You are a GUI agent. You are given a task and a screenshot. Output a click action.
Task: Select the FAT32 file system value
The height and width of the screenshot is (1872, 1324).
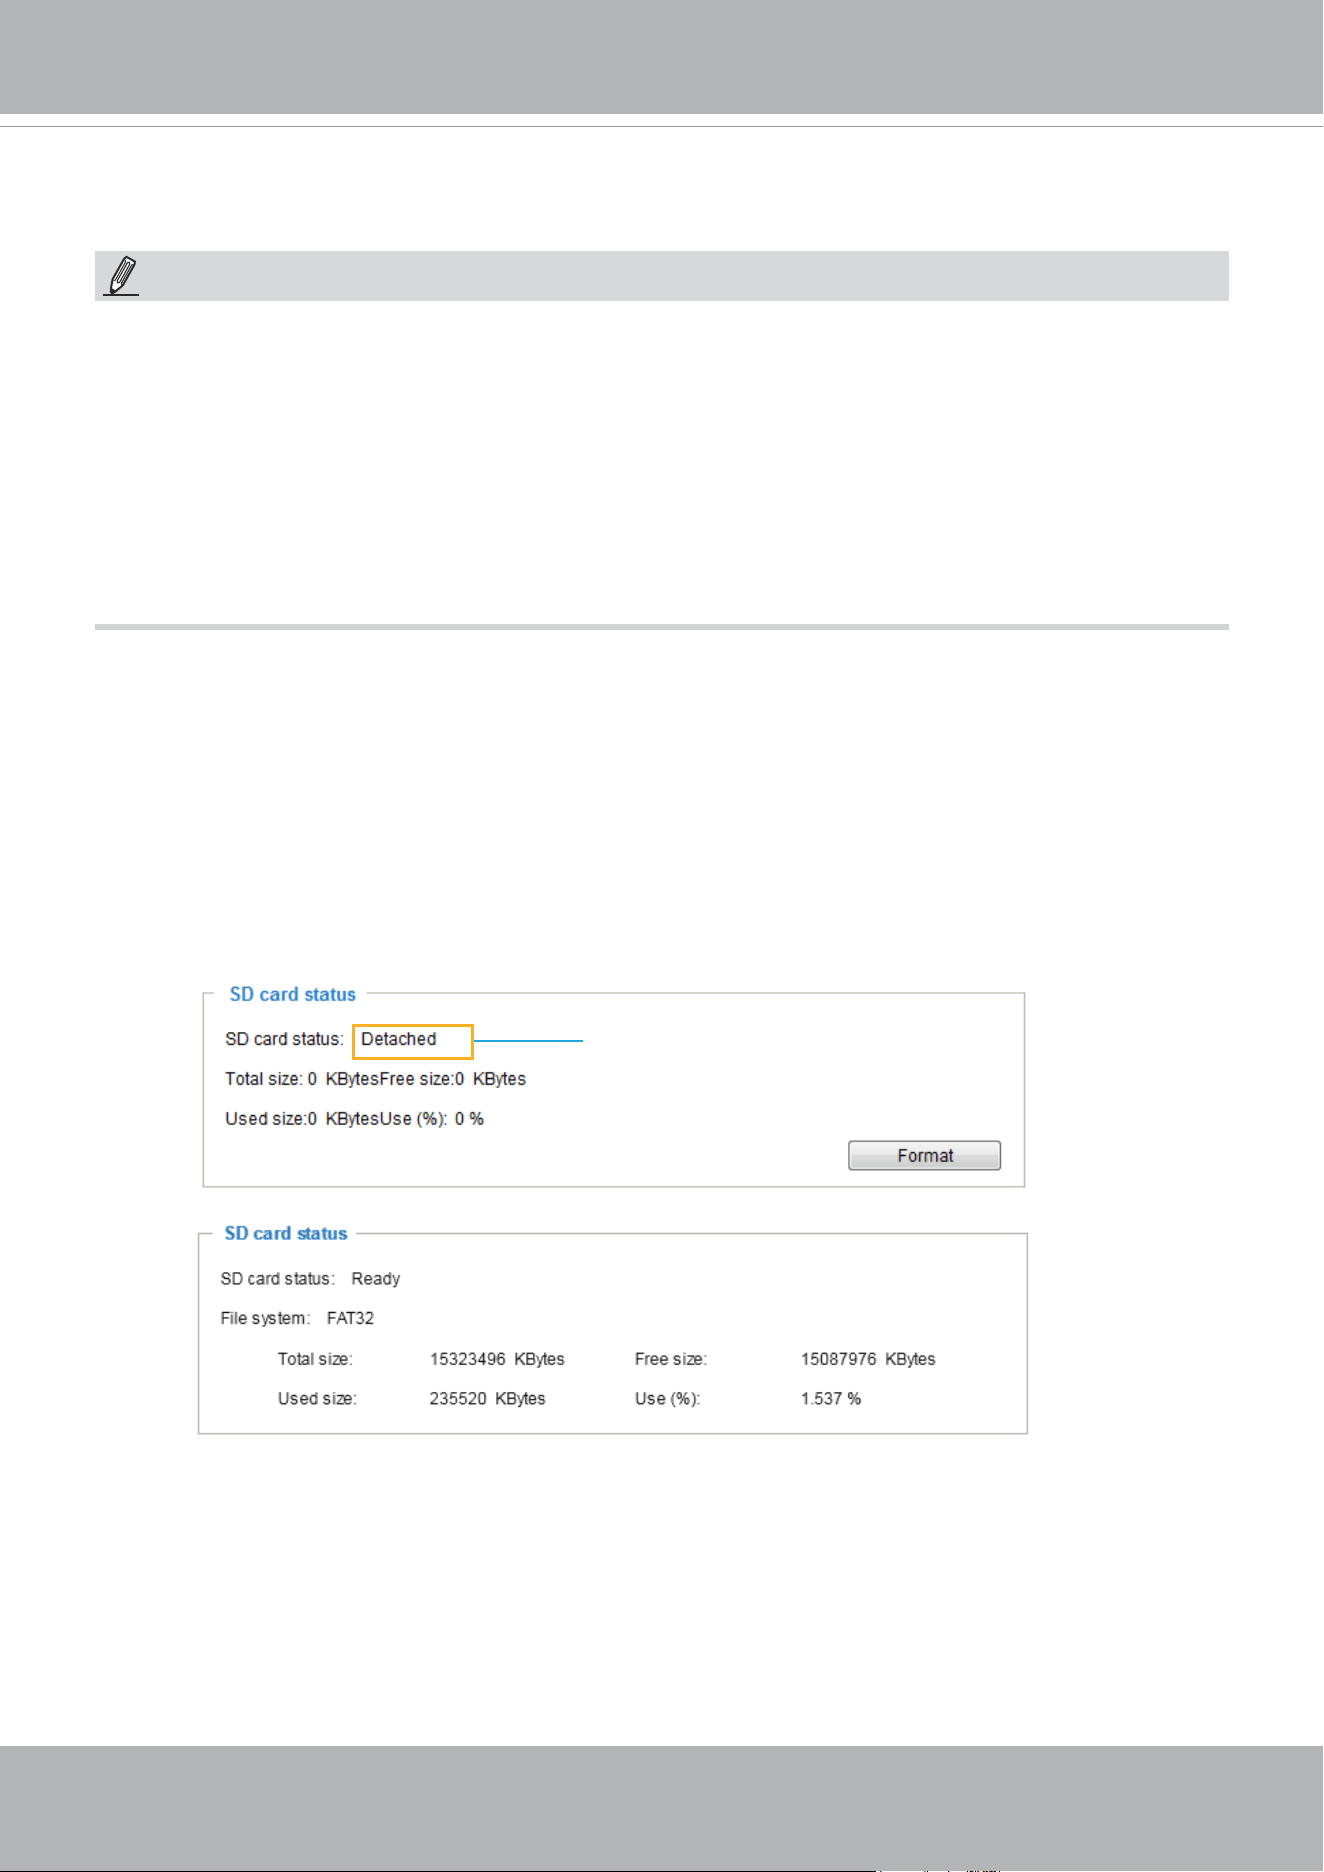(x=350, y=1318)
